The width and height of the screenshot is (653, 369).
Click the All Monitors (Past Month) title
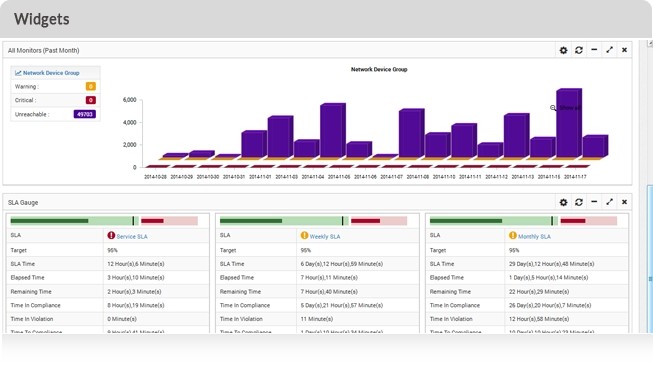click(x=43, y=50)
